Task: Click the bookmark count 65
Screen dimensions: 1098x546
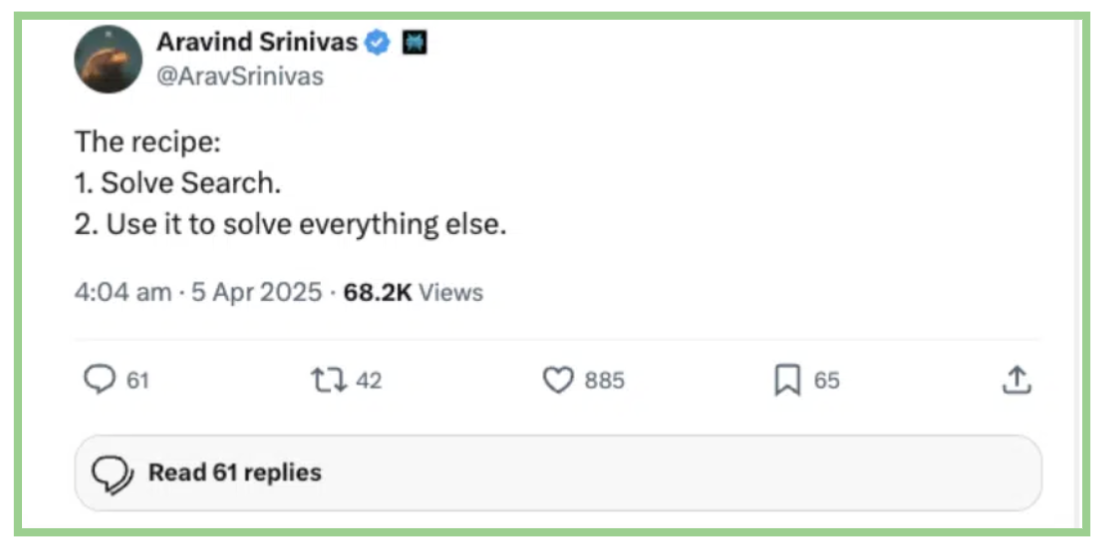Action: pyautogui.click(x=826, y=381)
